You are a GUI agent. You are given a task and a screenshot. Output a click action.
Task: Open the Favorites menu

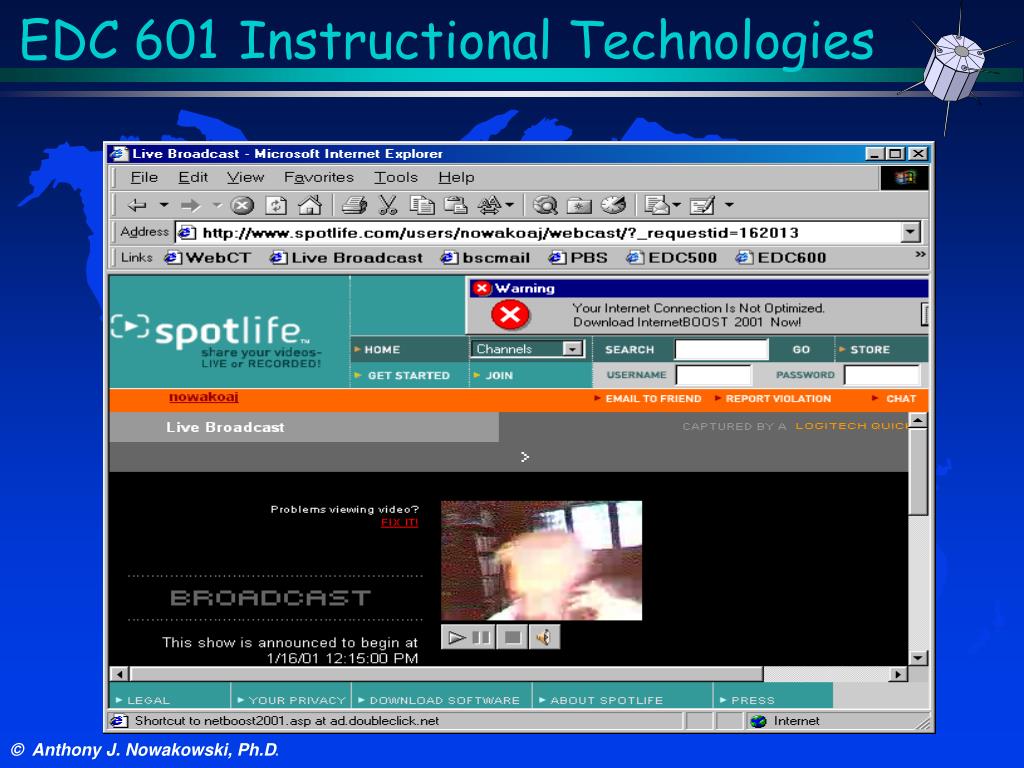pos(319,178)
